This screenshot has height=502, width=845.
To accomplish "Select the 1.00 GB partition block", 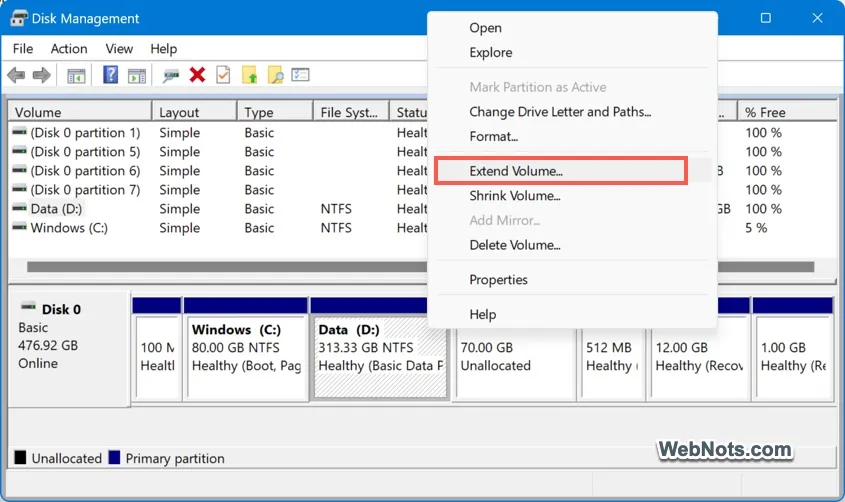I will click(793, 348).
